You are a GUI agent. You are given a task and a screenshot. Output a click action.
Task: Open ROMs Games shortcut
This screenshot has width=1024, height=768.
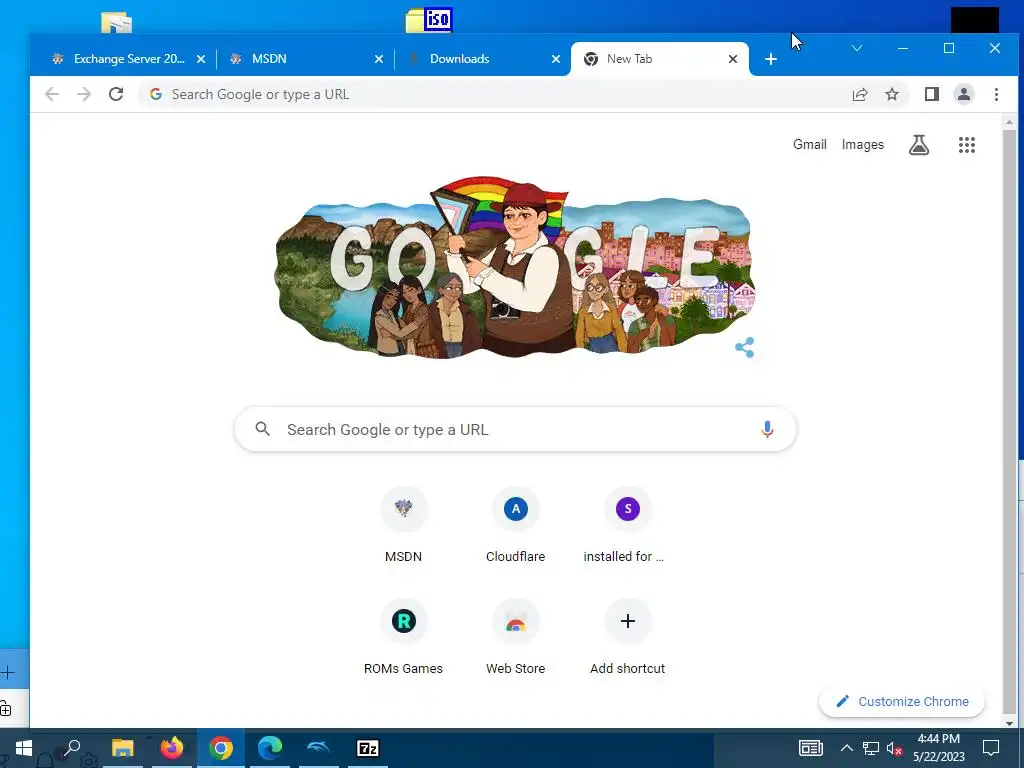click(404, 637)
